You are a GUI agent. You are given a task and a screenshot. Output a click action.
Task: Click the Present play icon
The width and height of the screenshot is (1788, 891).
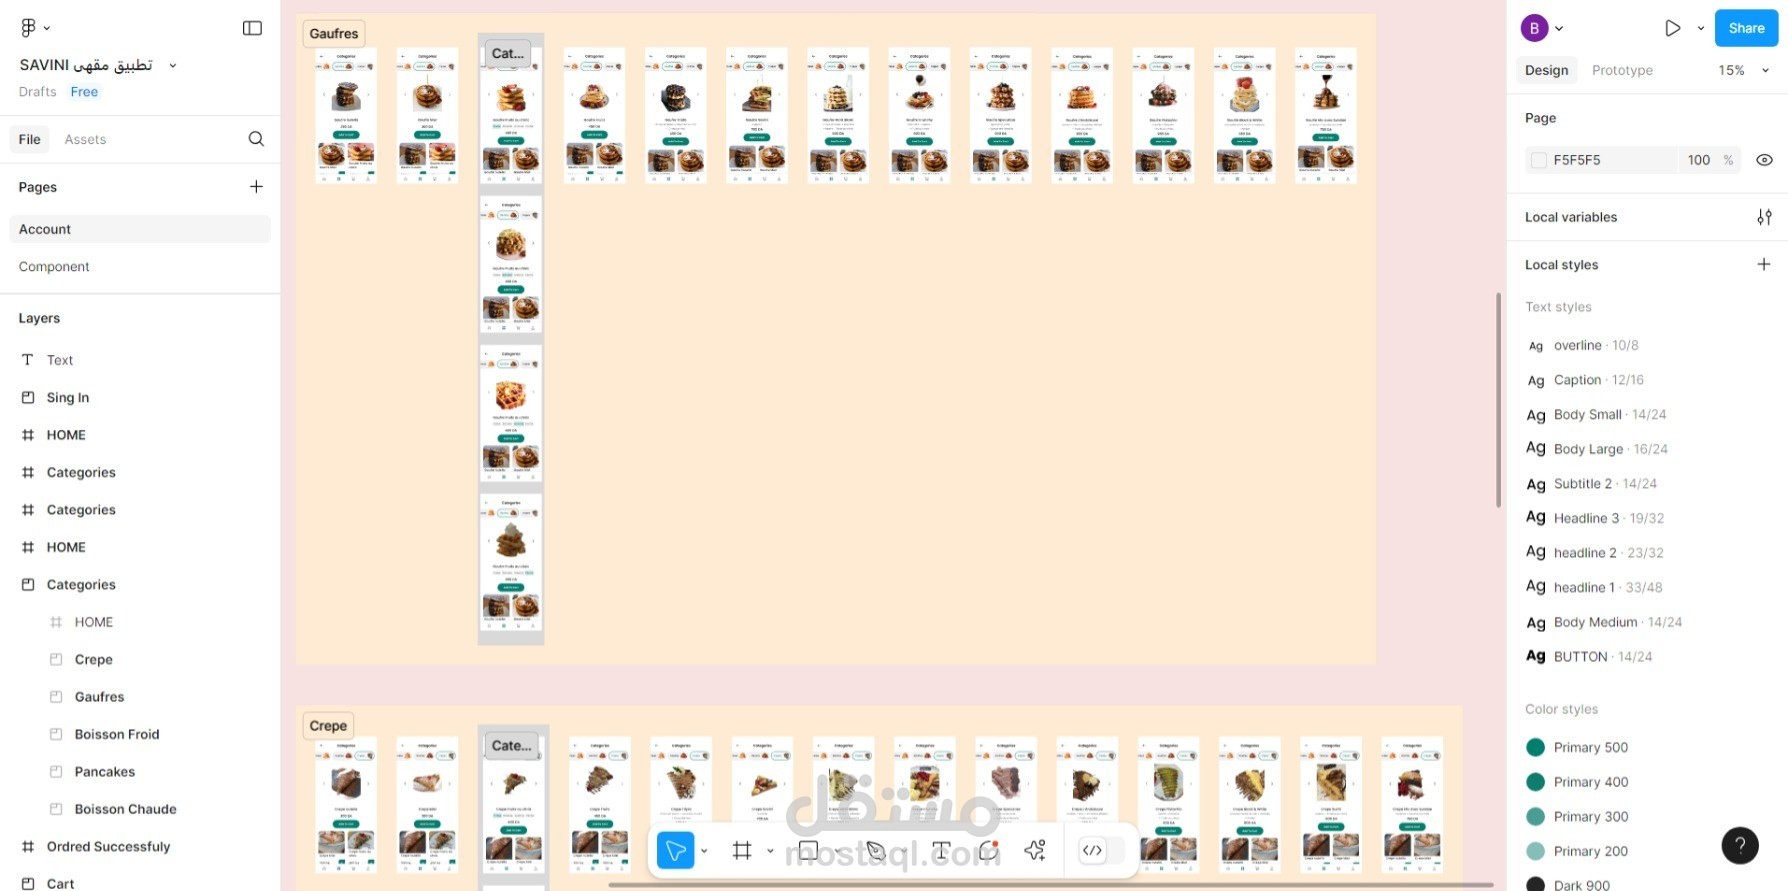coord(1672,28)
